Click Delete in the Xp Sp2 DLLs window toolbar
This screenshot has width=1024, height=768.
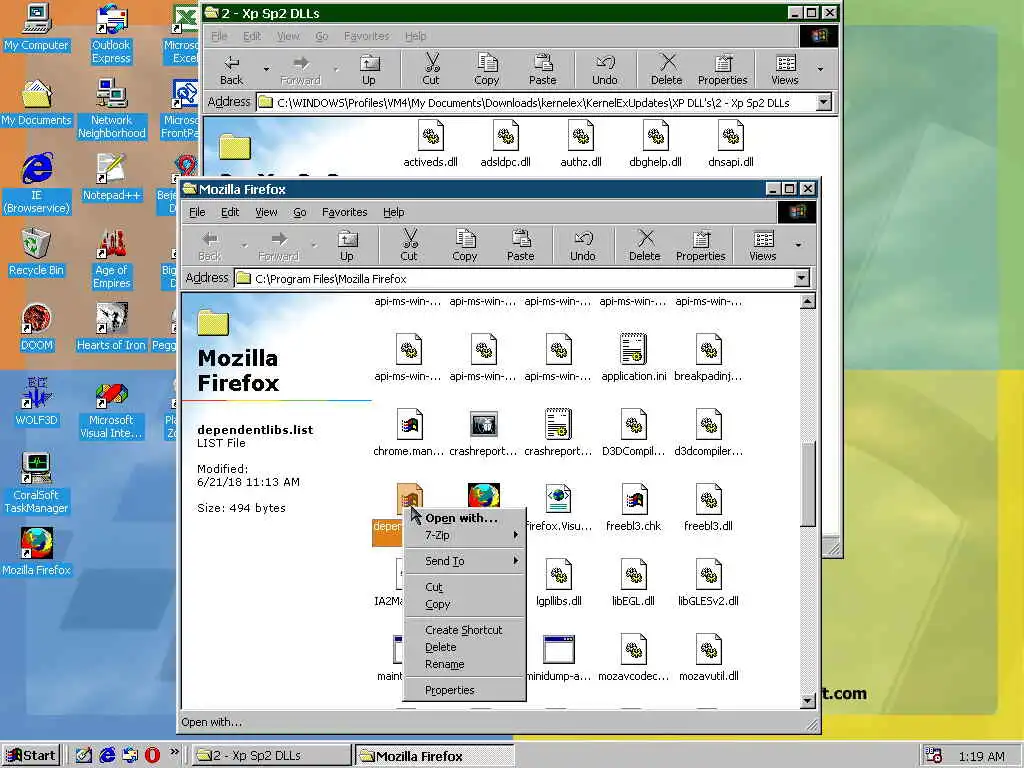[667, 69]
